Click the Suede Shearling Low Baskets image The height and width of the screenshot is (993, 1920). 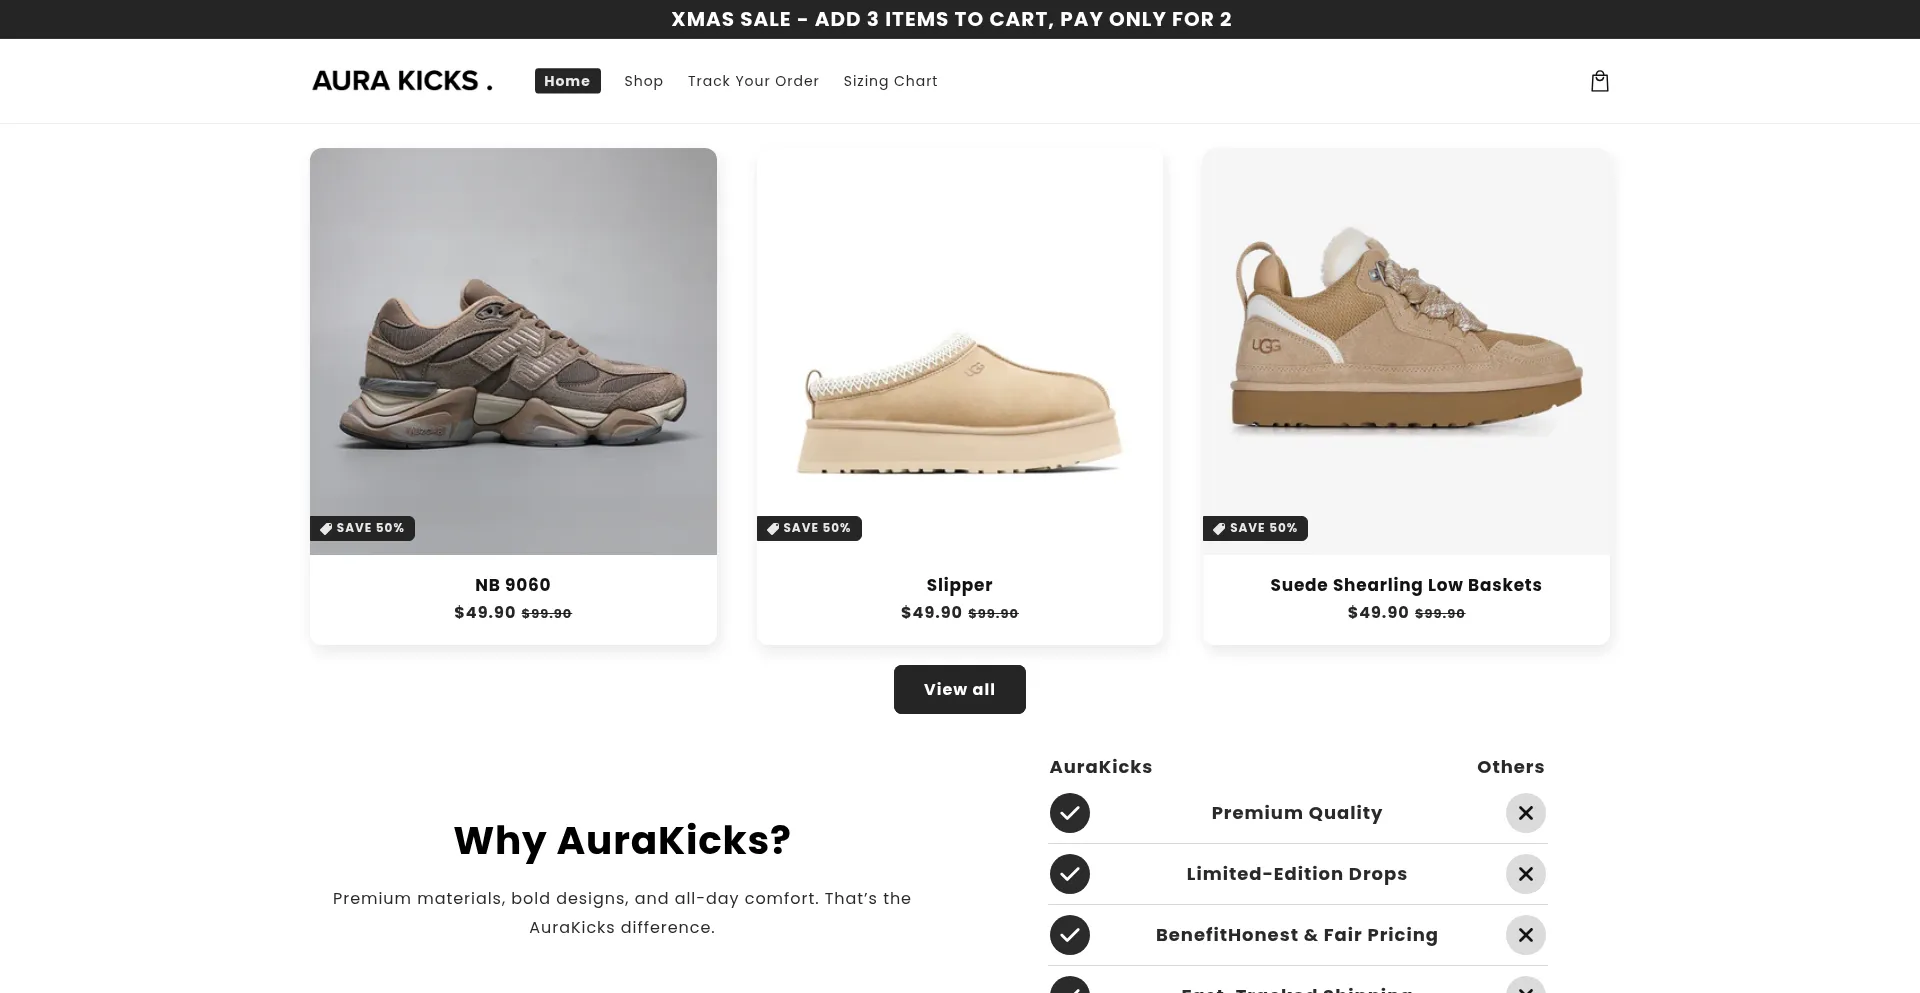[1405, 350]
